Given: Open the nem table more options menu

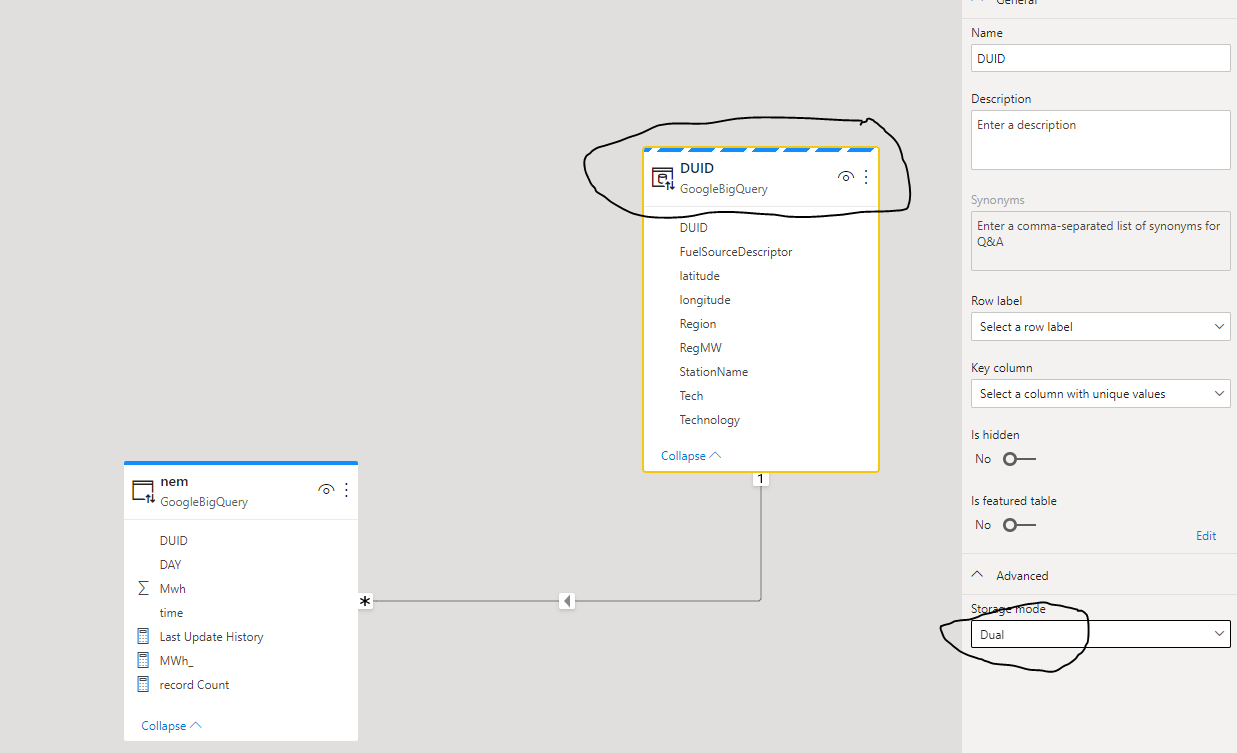Looking at the screenshot, I should click(346, 490).
